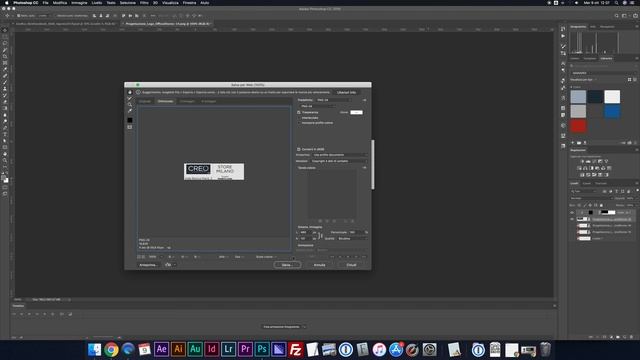
Task: Toggle the Converti in sRGB checkbox
Action: click(299, 149)
